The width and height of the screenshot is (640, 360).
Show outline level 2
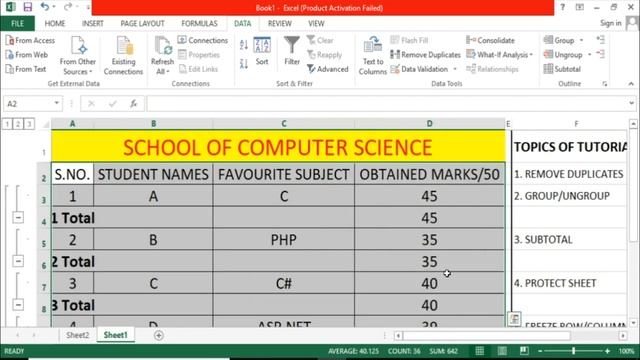point(18,124)
